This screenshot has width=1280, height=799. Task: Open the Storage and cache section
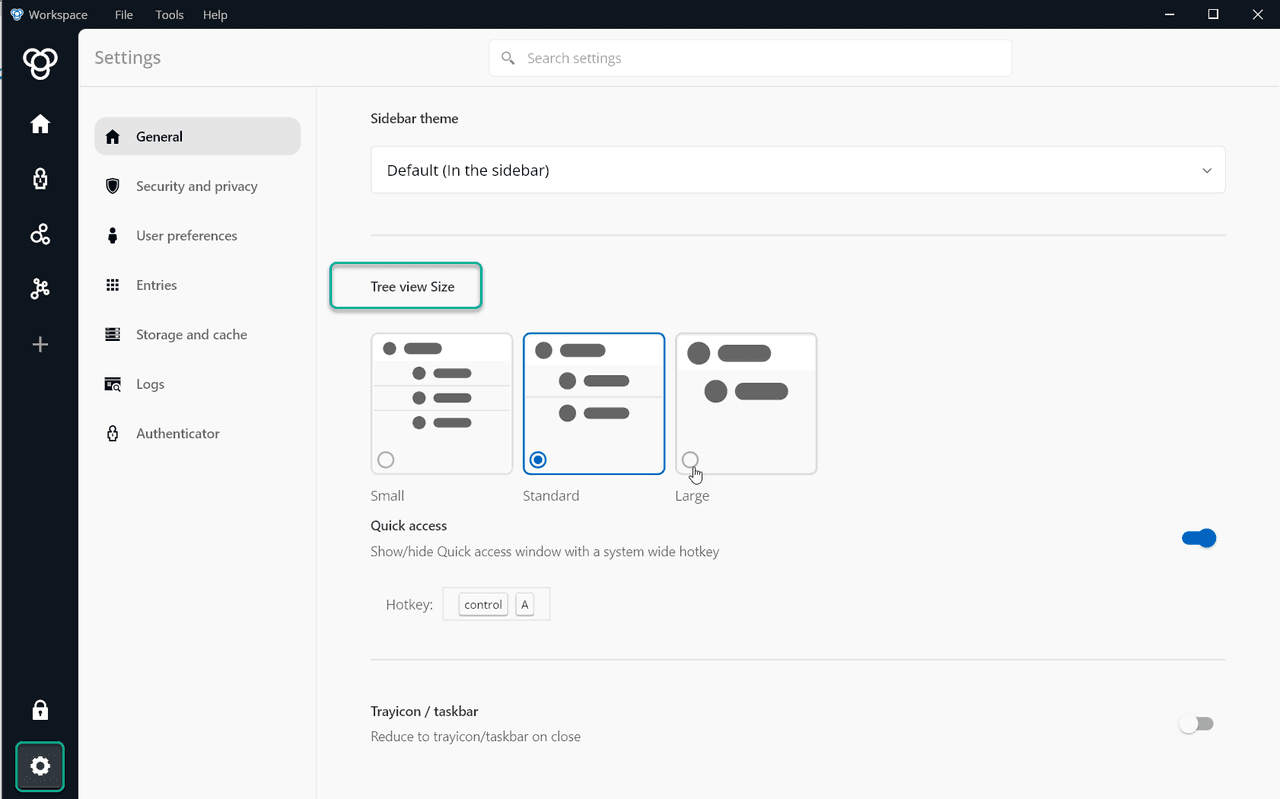(191, 335)
